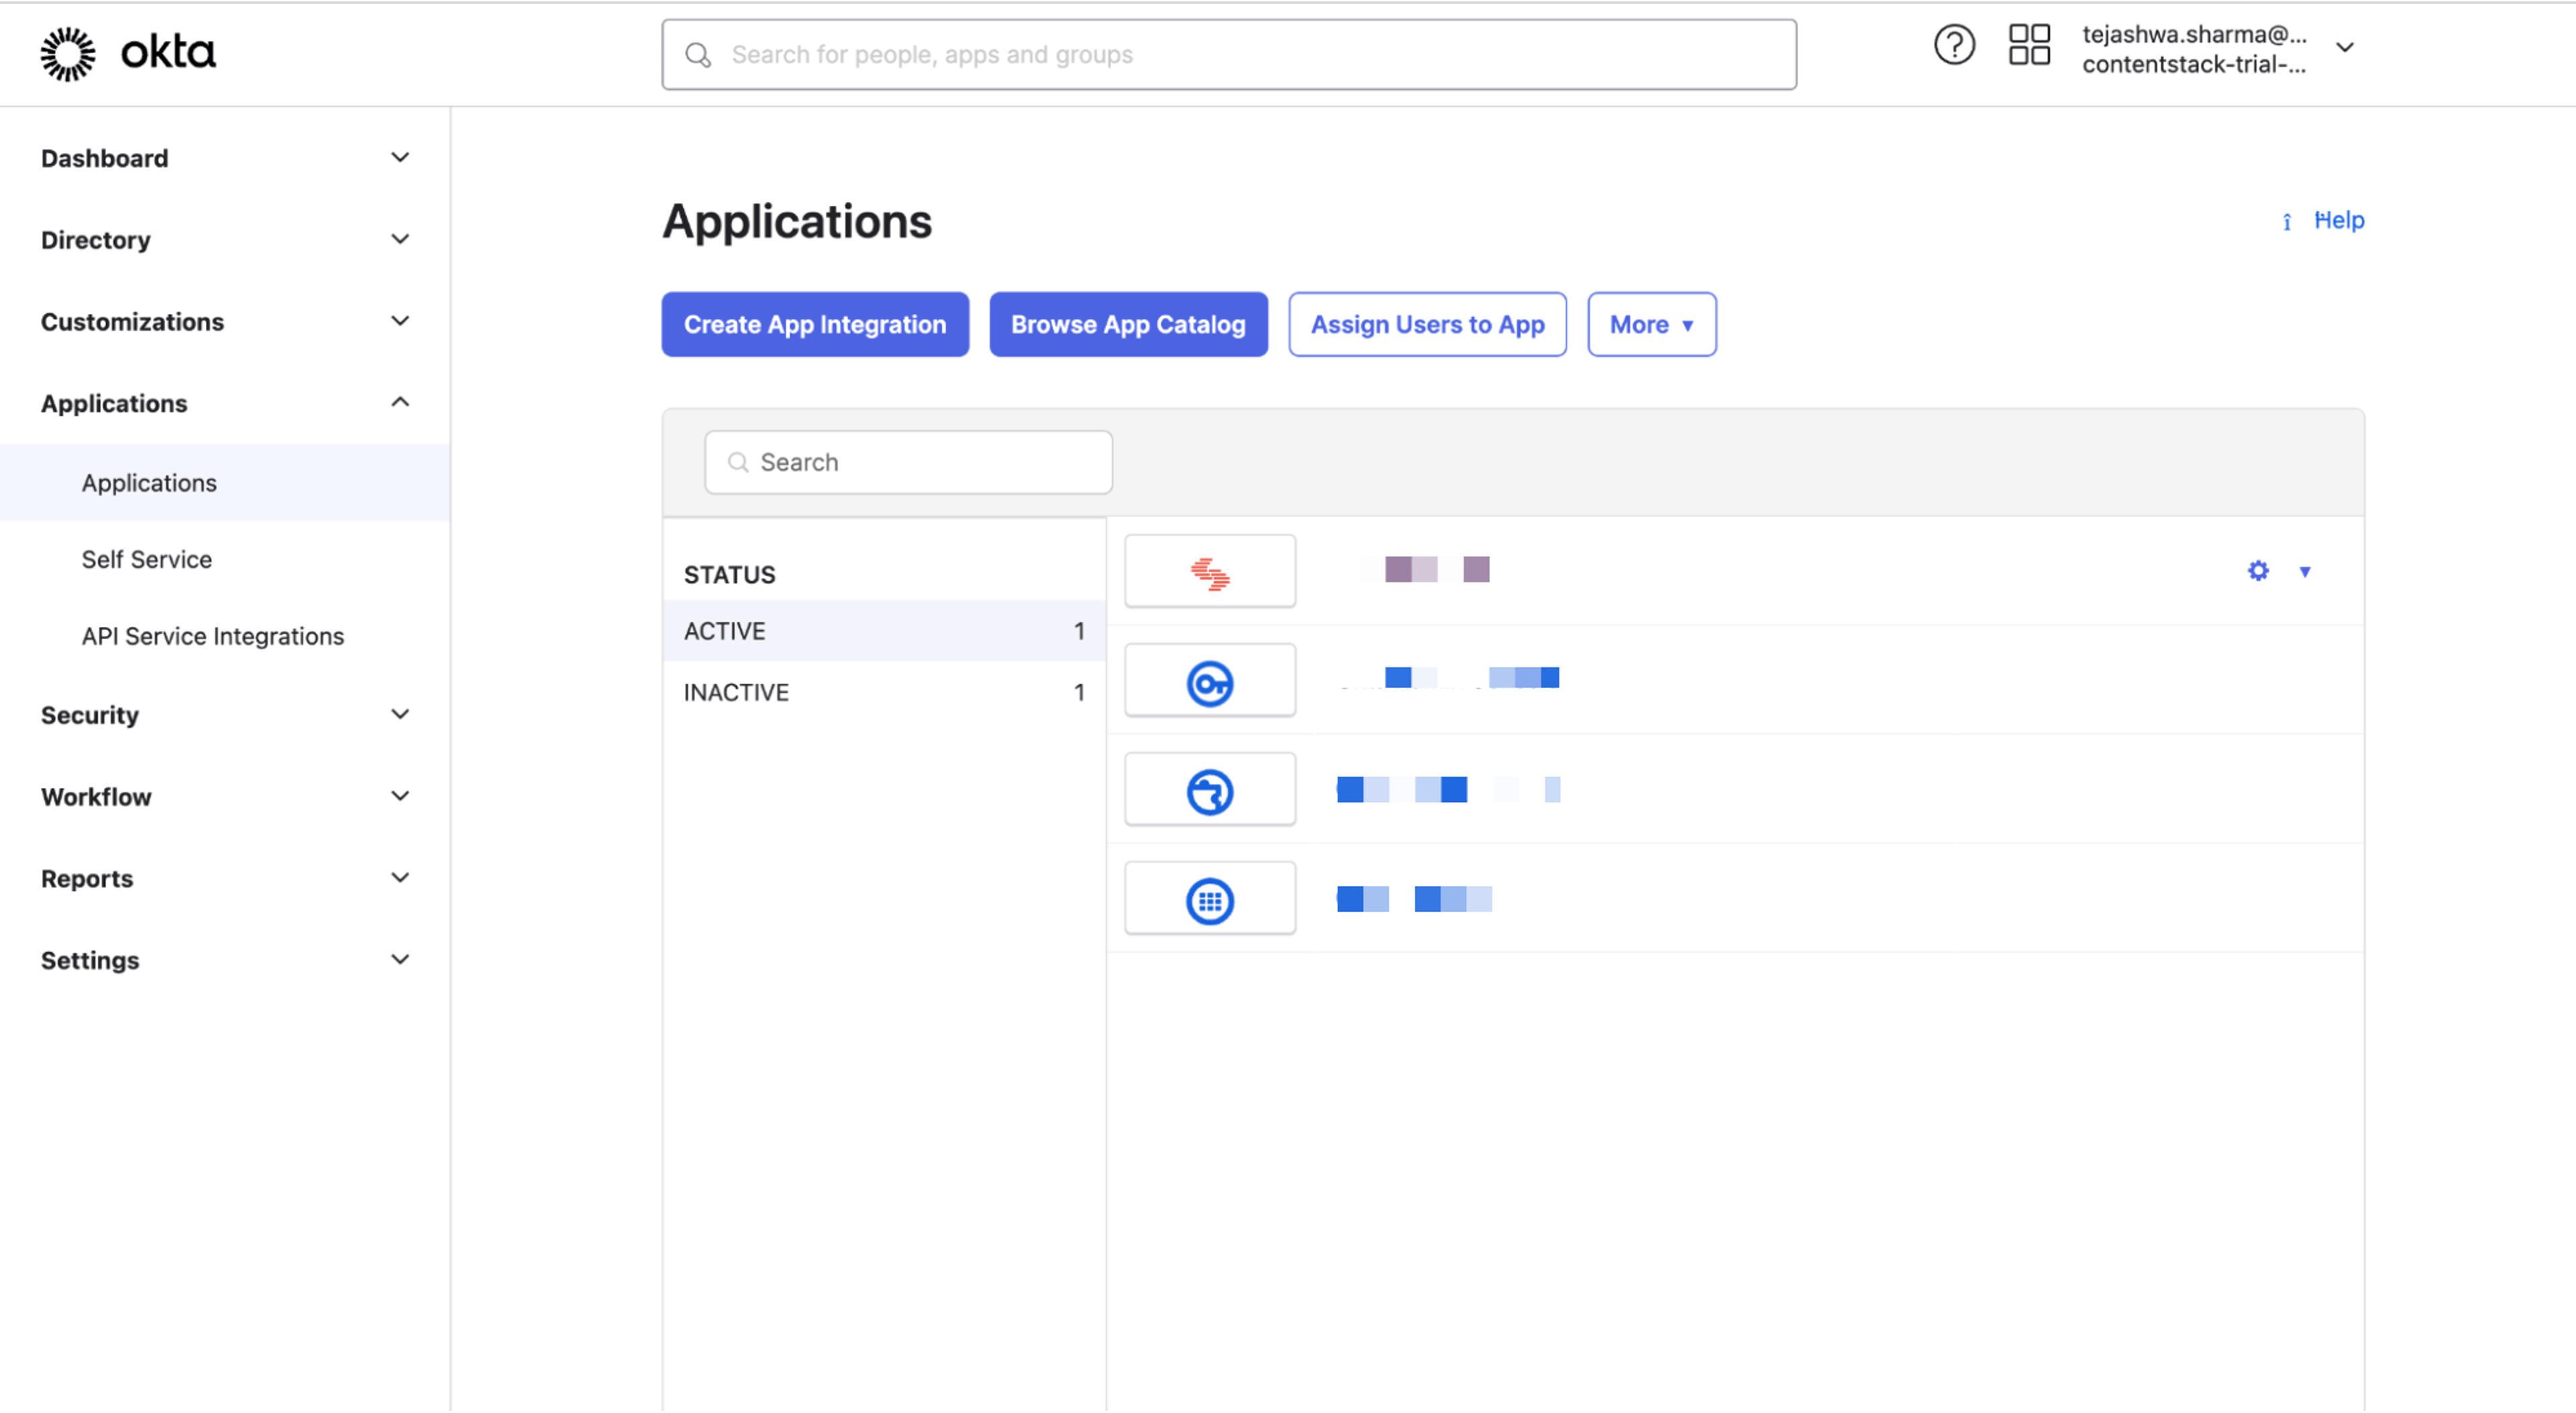Select Security label in sidebar
The image size is (2576, 1413).
tap(89, 715)
